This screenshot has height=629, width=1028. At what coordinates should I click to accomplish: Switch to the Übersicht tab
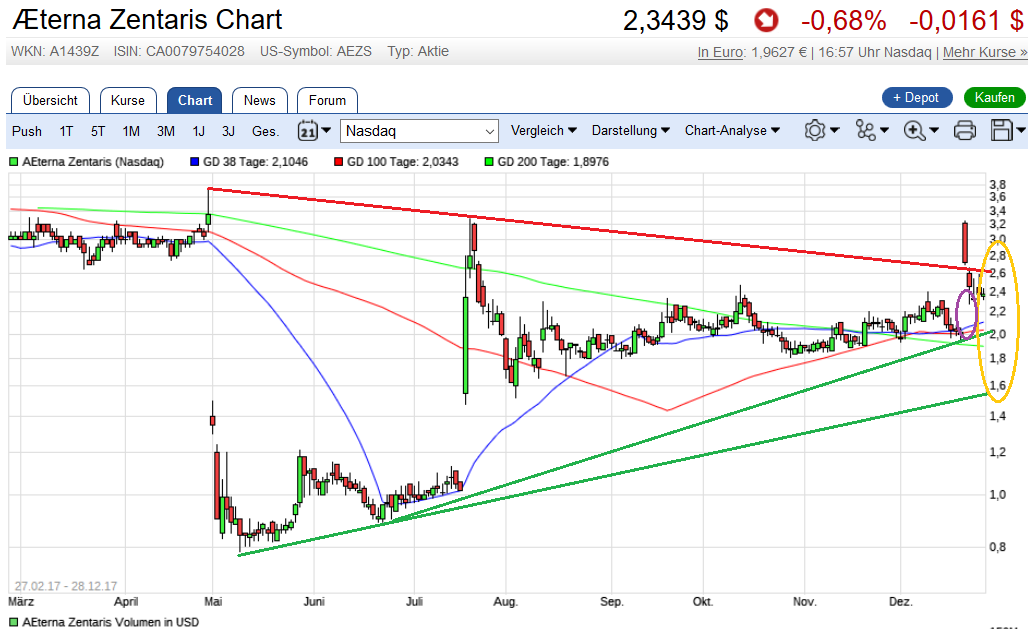[x=50, y=100]
